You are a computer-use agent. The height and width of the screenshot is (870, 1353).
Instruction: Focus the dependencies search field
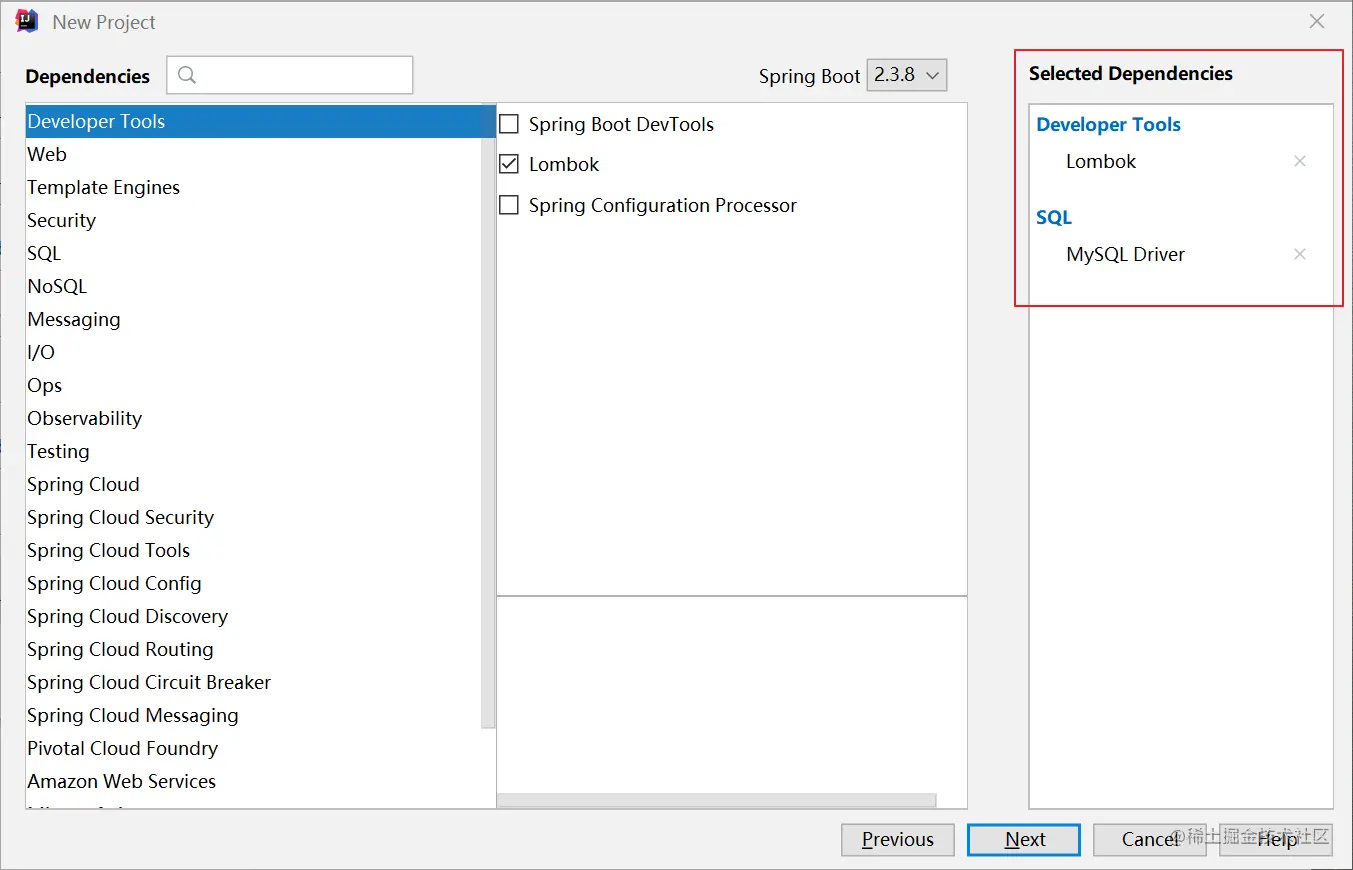click(290, 75)
